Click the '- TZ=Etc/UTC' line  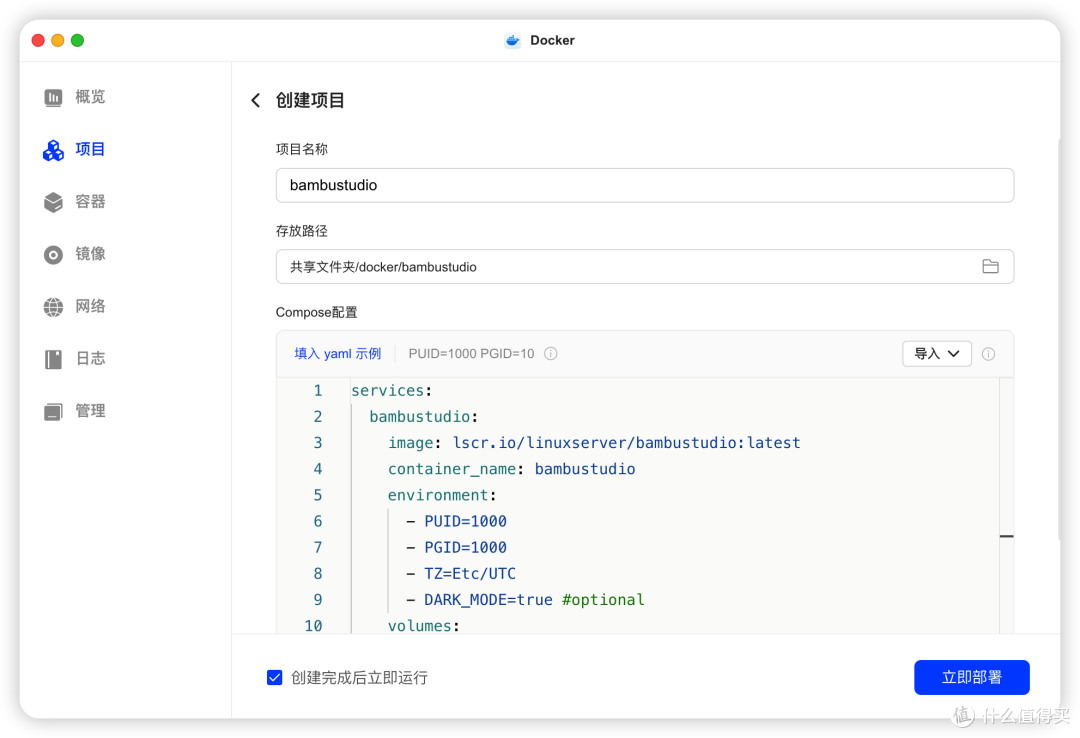point(461,574)
